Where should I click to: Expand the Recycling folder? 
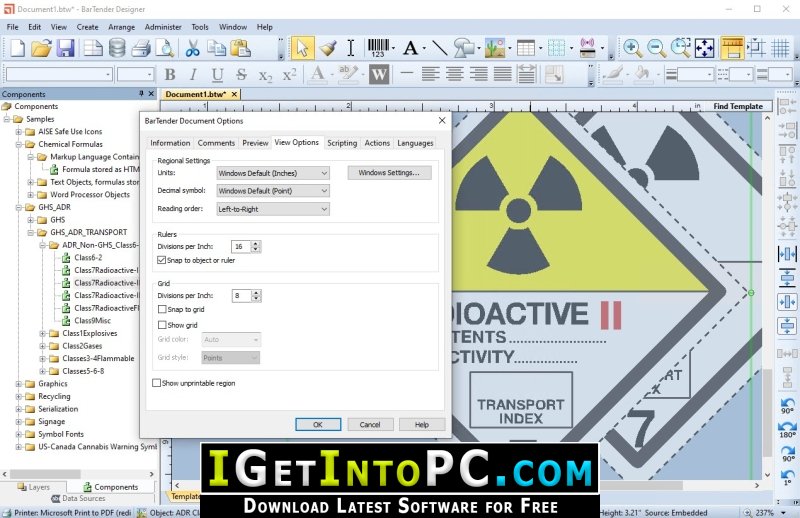(19, 397)
